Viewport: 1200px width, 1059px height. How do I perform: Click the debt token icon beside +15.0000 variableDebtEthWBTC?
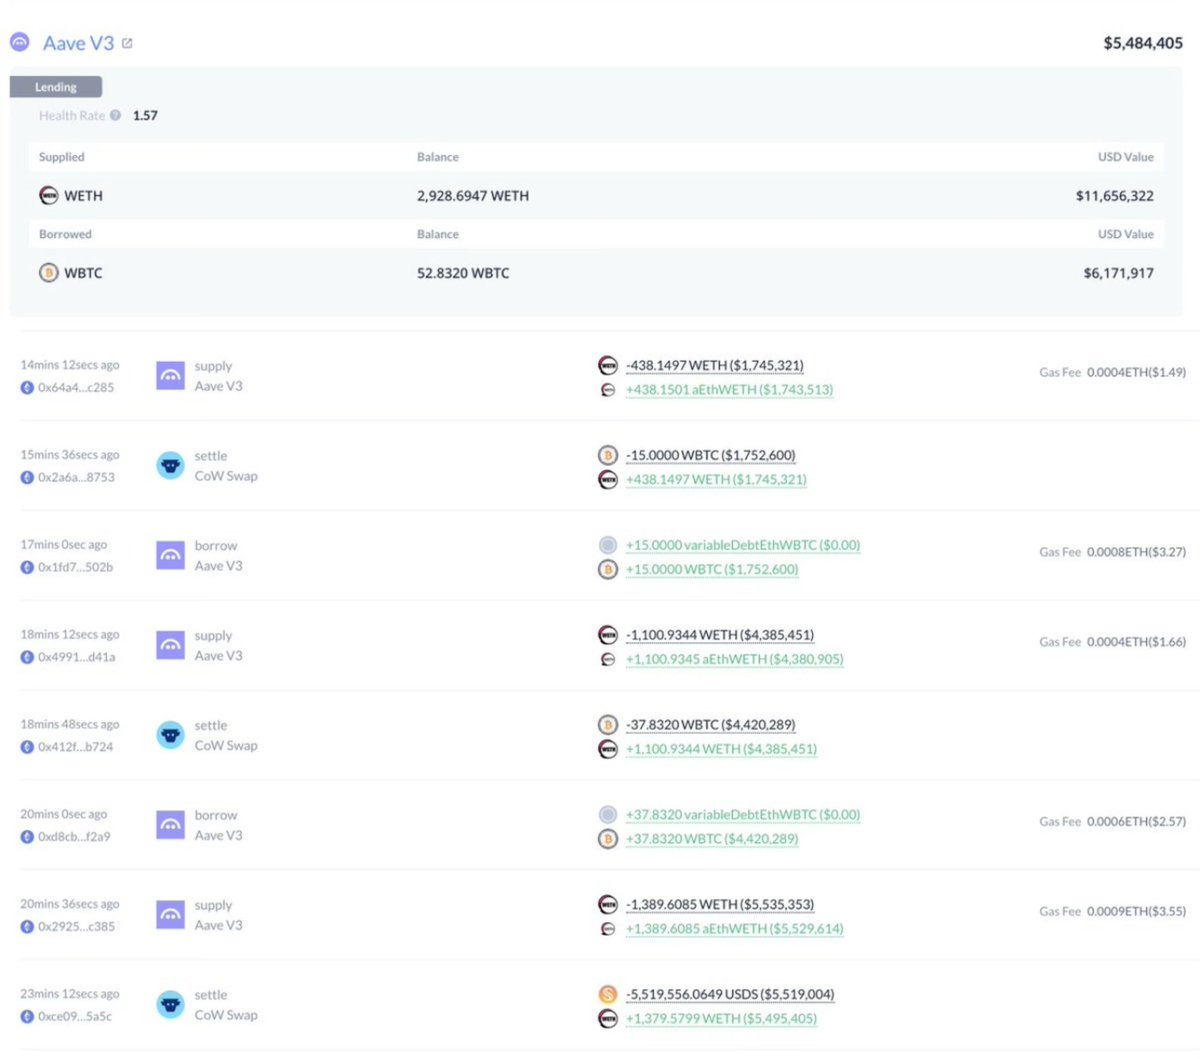pos(608,545)
